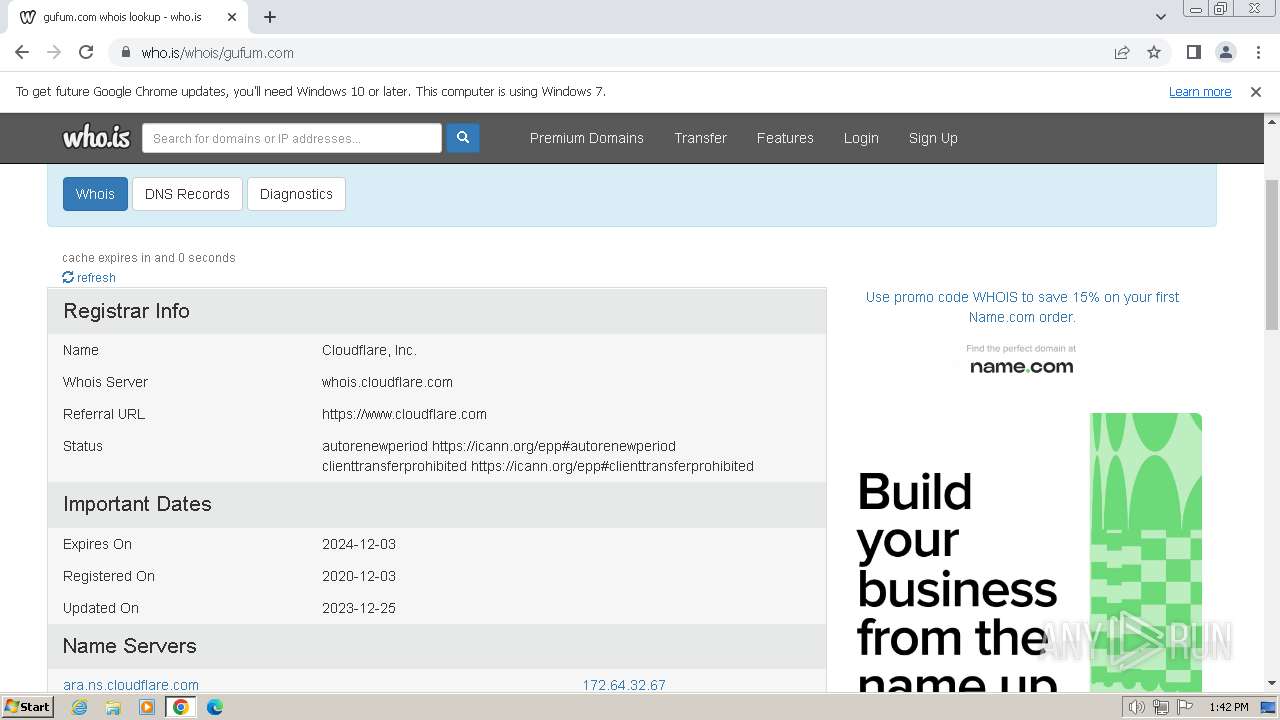Expand the tab search dropdown

[x=1160, y=17]
